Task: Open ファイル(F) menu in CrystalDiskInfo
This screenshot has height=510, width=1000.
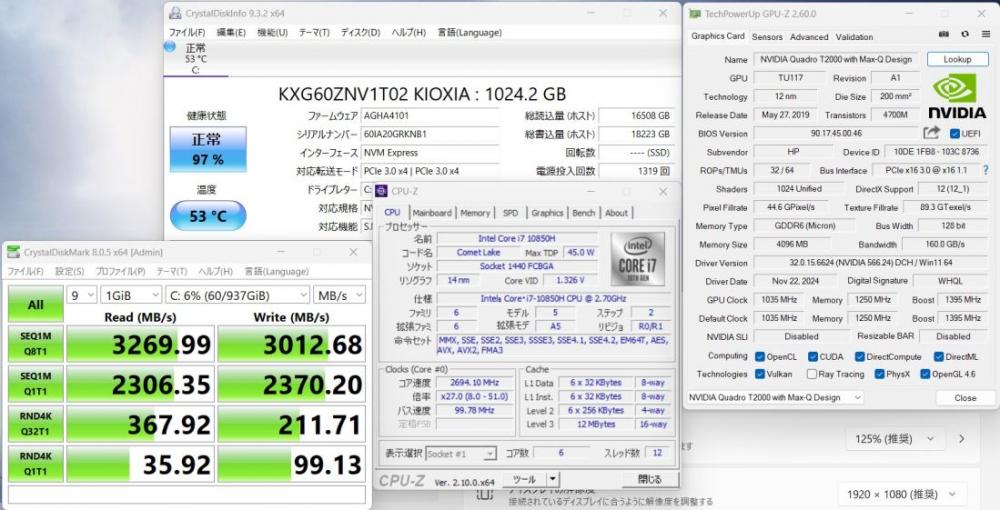Action: pos(187,33)
